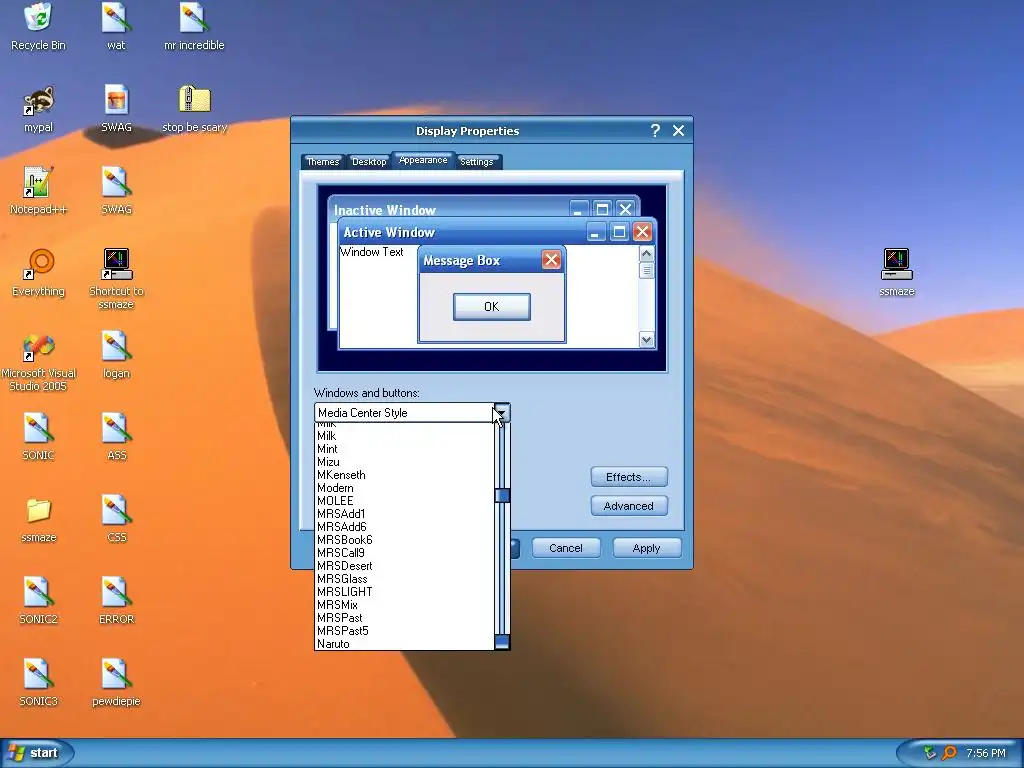Choose Milk from the style list
Viewport: 1024px width, 768px height.
404,436
